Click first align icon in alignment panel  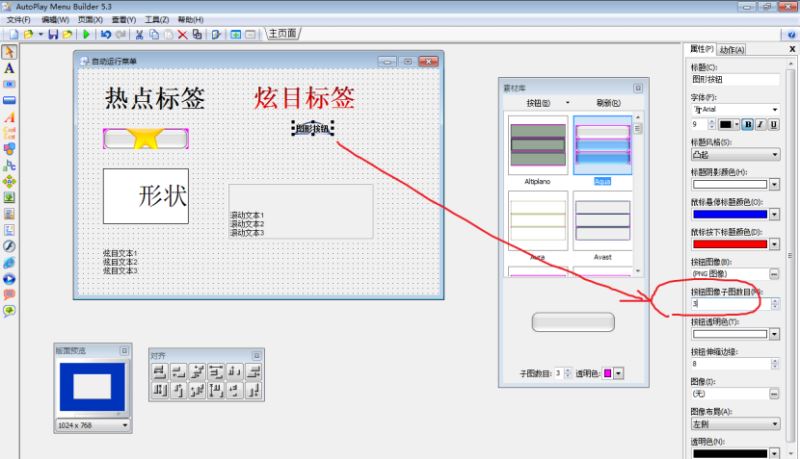click(160, 372)
